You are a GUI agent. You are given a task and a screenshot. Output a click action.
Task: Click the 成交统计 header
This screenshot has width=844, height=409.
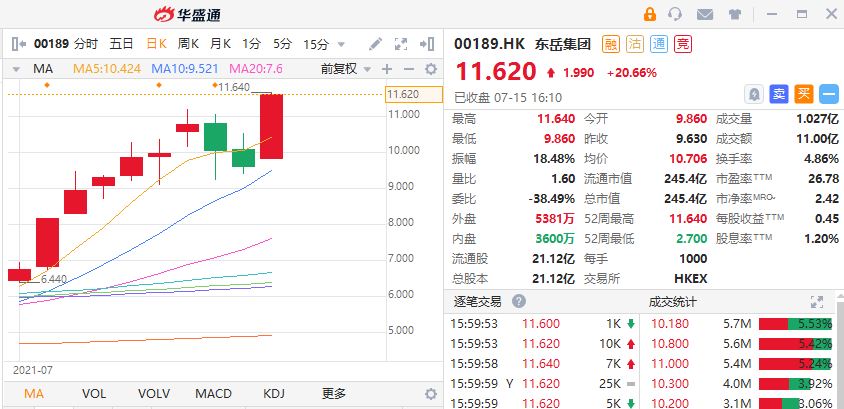pyautogui.click(x=672, y=302)
